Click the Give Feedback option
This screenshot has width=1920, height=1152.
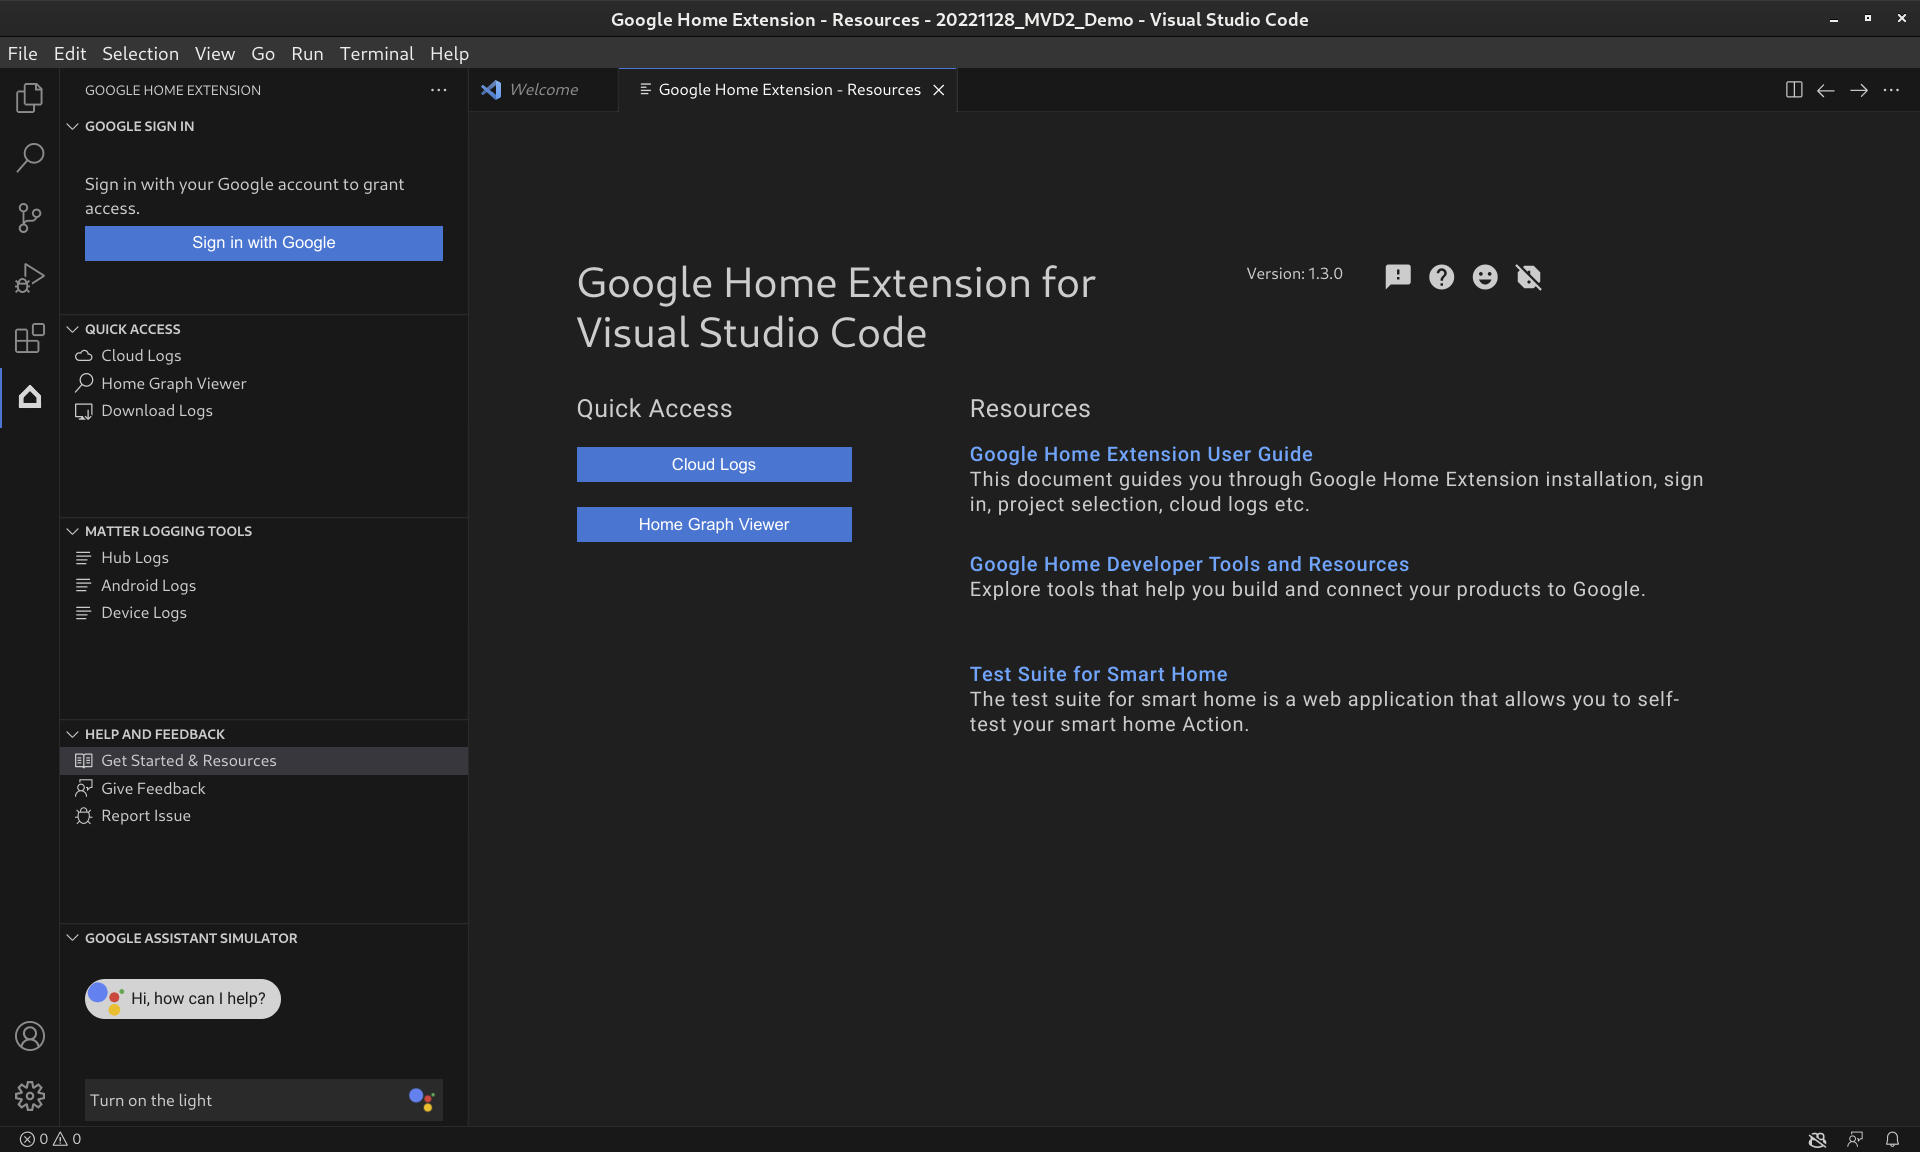coord(152,789)
